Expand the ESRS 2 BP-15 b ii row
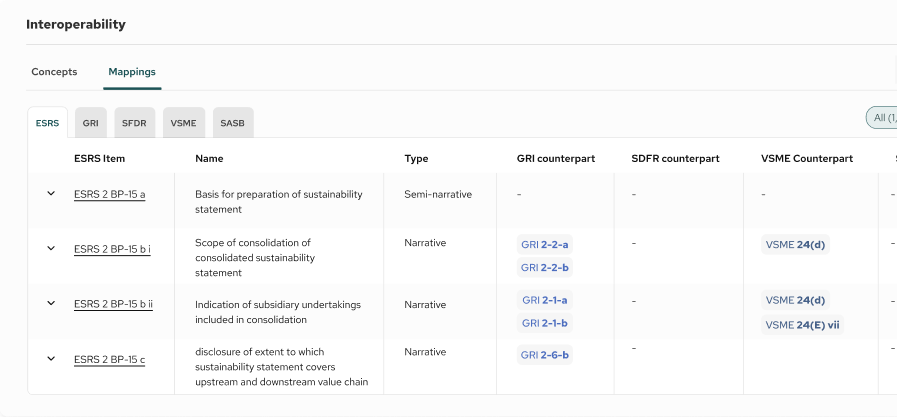Viewport: 897px width, 417px height. point(51,303)
